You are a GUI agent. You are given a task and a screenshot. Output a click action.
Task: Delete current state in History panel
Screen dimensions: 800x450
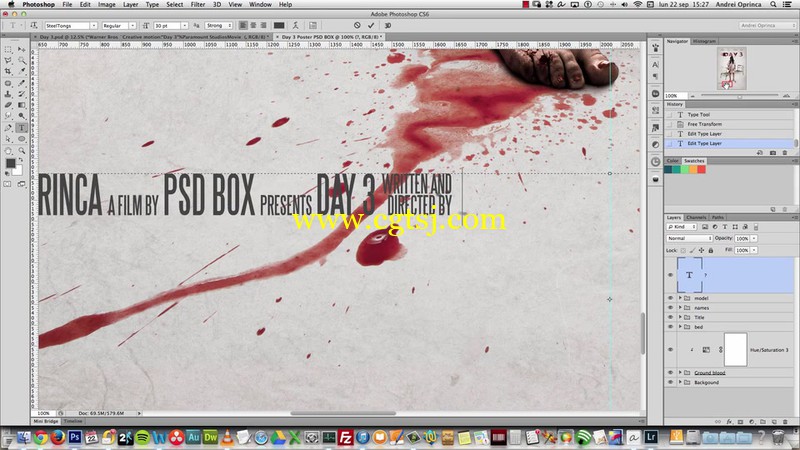785,153
